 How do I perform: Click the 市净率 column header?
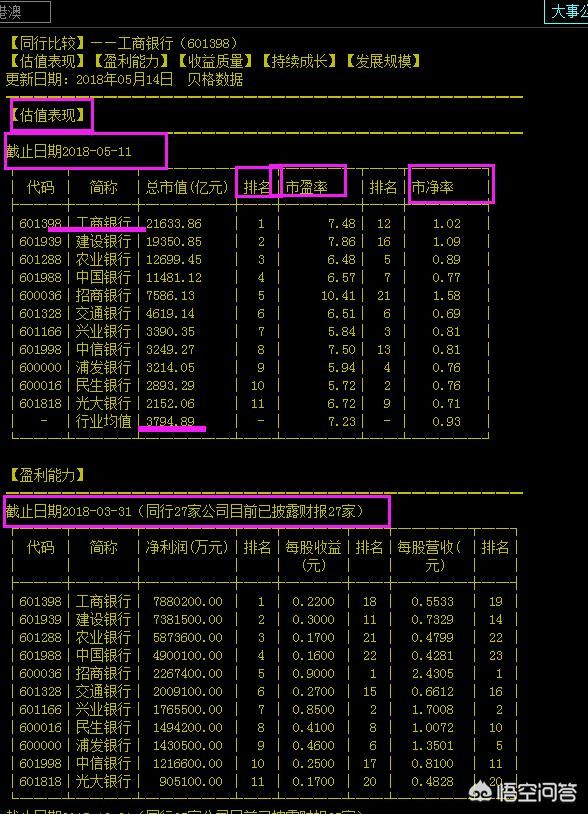point(433,187)
